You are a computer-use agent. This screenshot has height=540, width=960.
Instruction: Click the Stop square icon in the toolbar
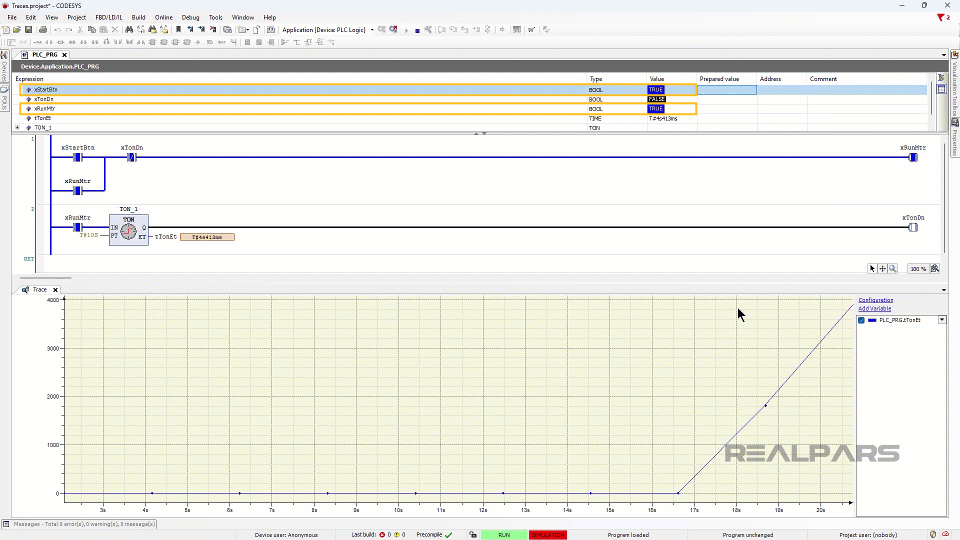click(418, 30)
